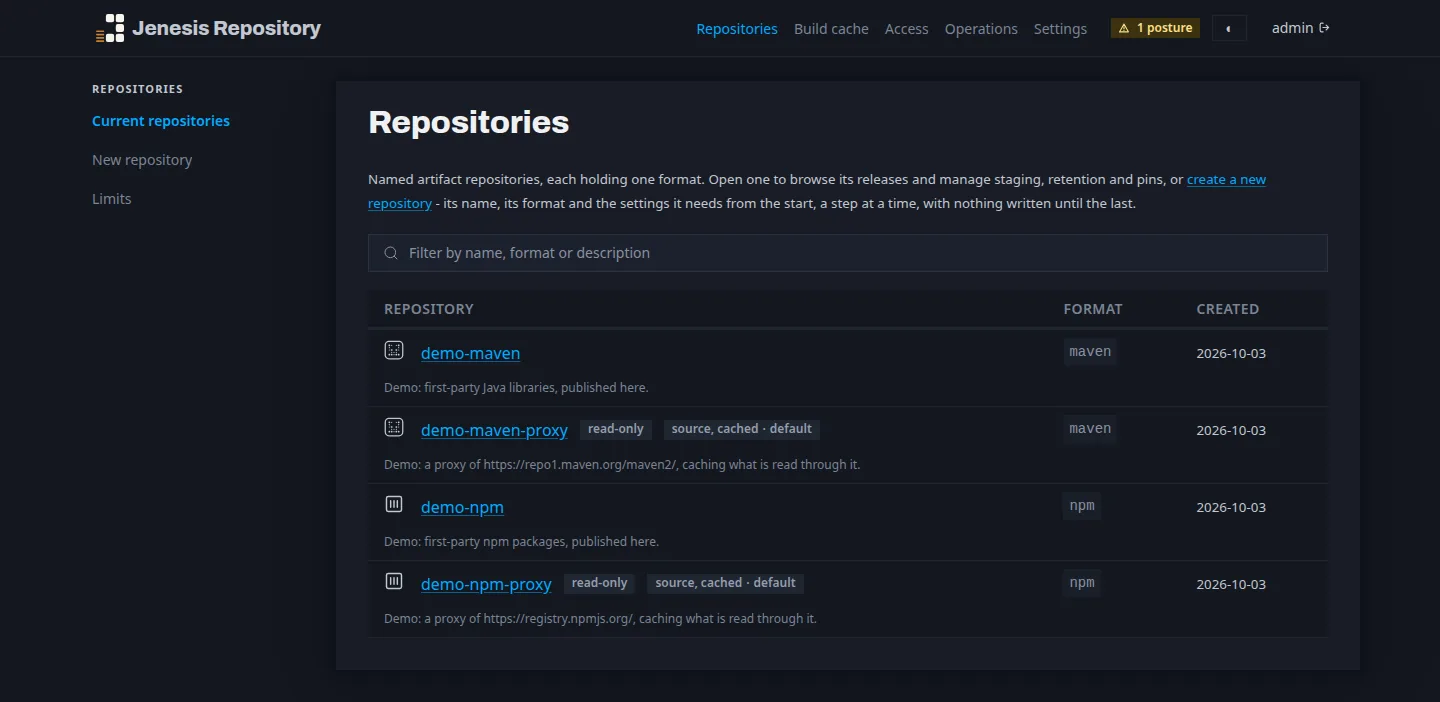Click source, cached · default badge on demo-maven-proxy
Viewport: 1440px width, 702px height.
pyautogui.click(x=742, y=429)
